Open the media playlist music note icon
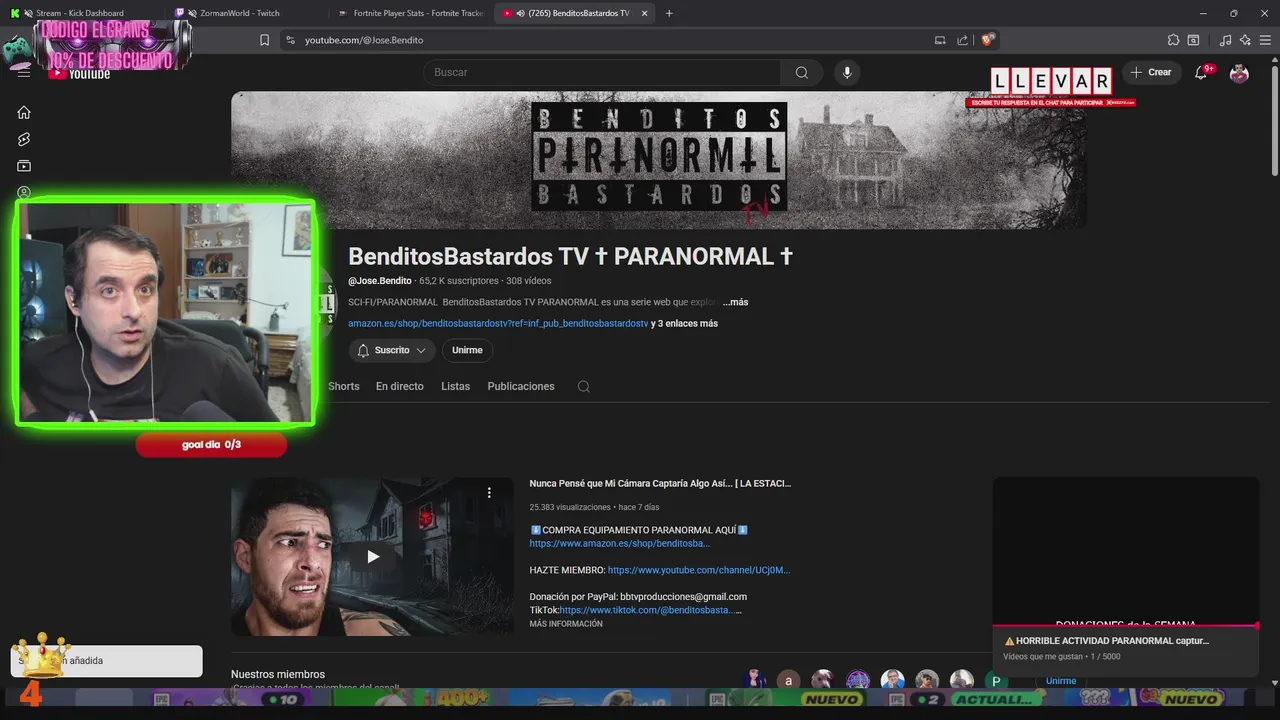This screenshot has height=720, width=1280. pos(1225,40)
